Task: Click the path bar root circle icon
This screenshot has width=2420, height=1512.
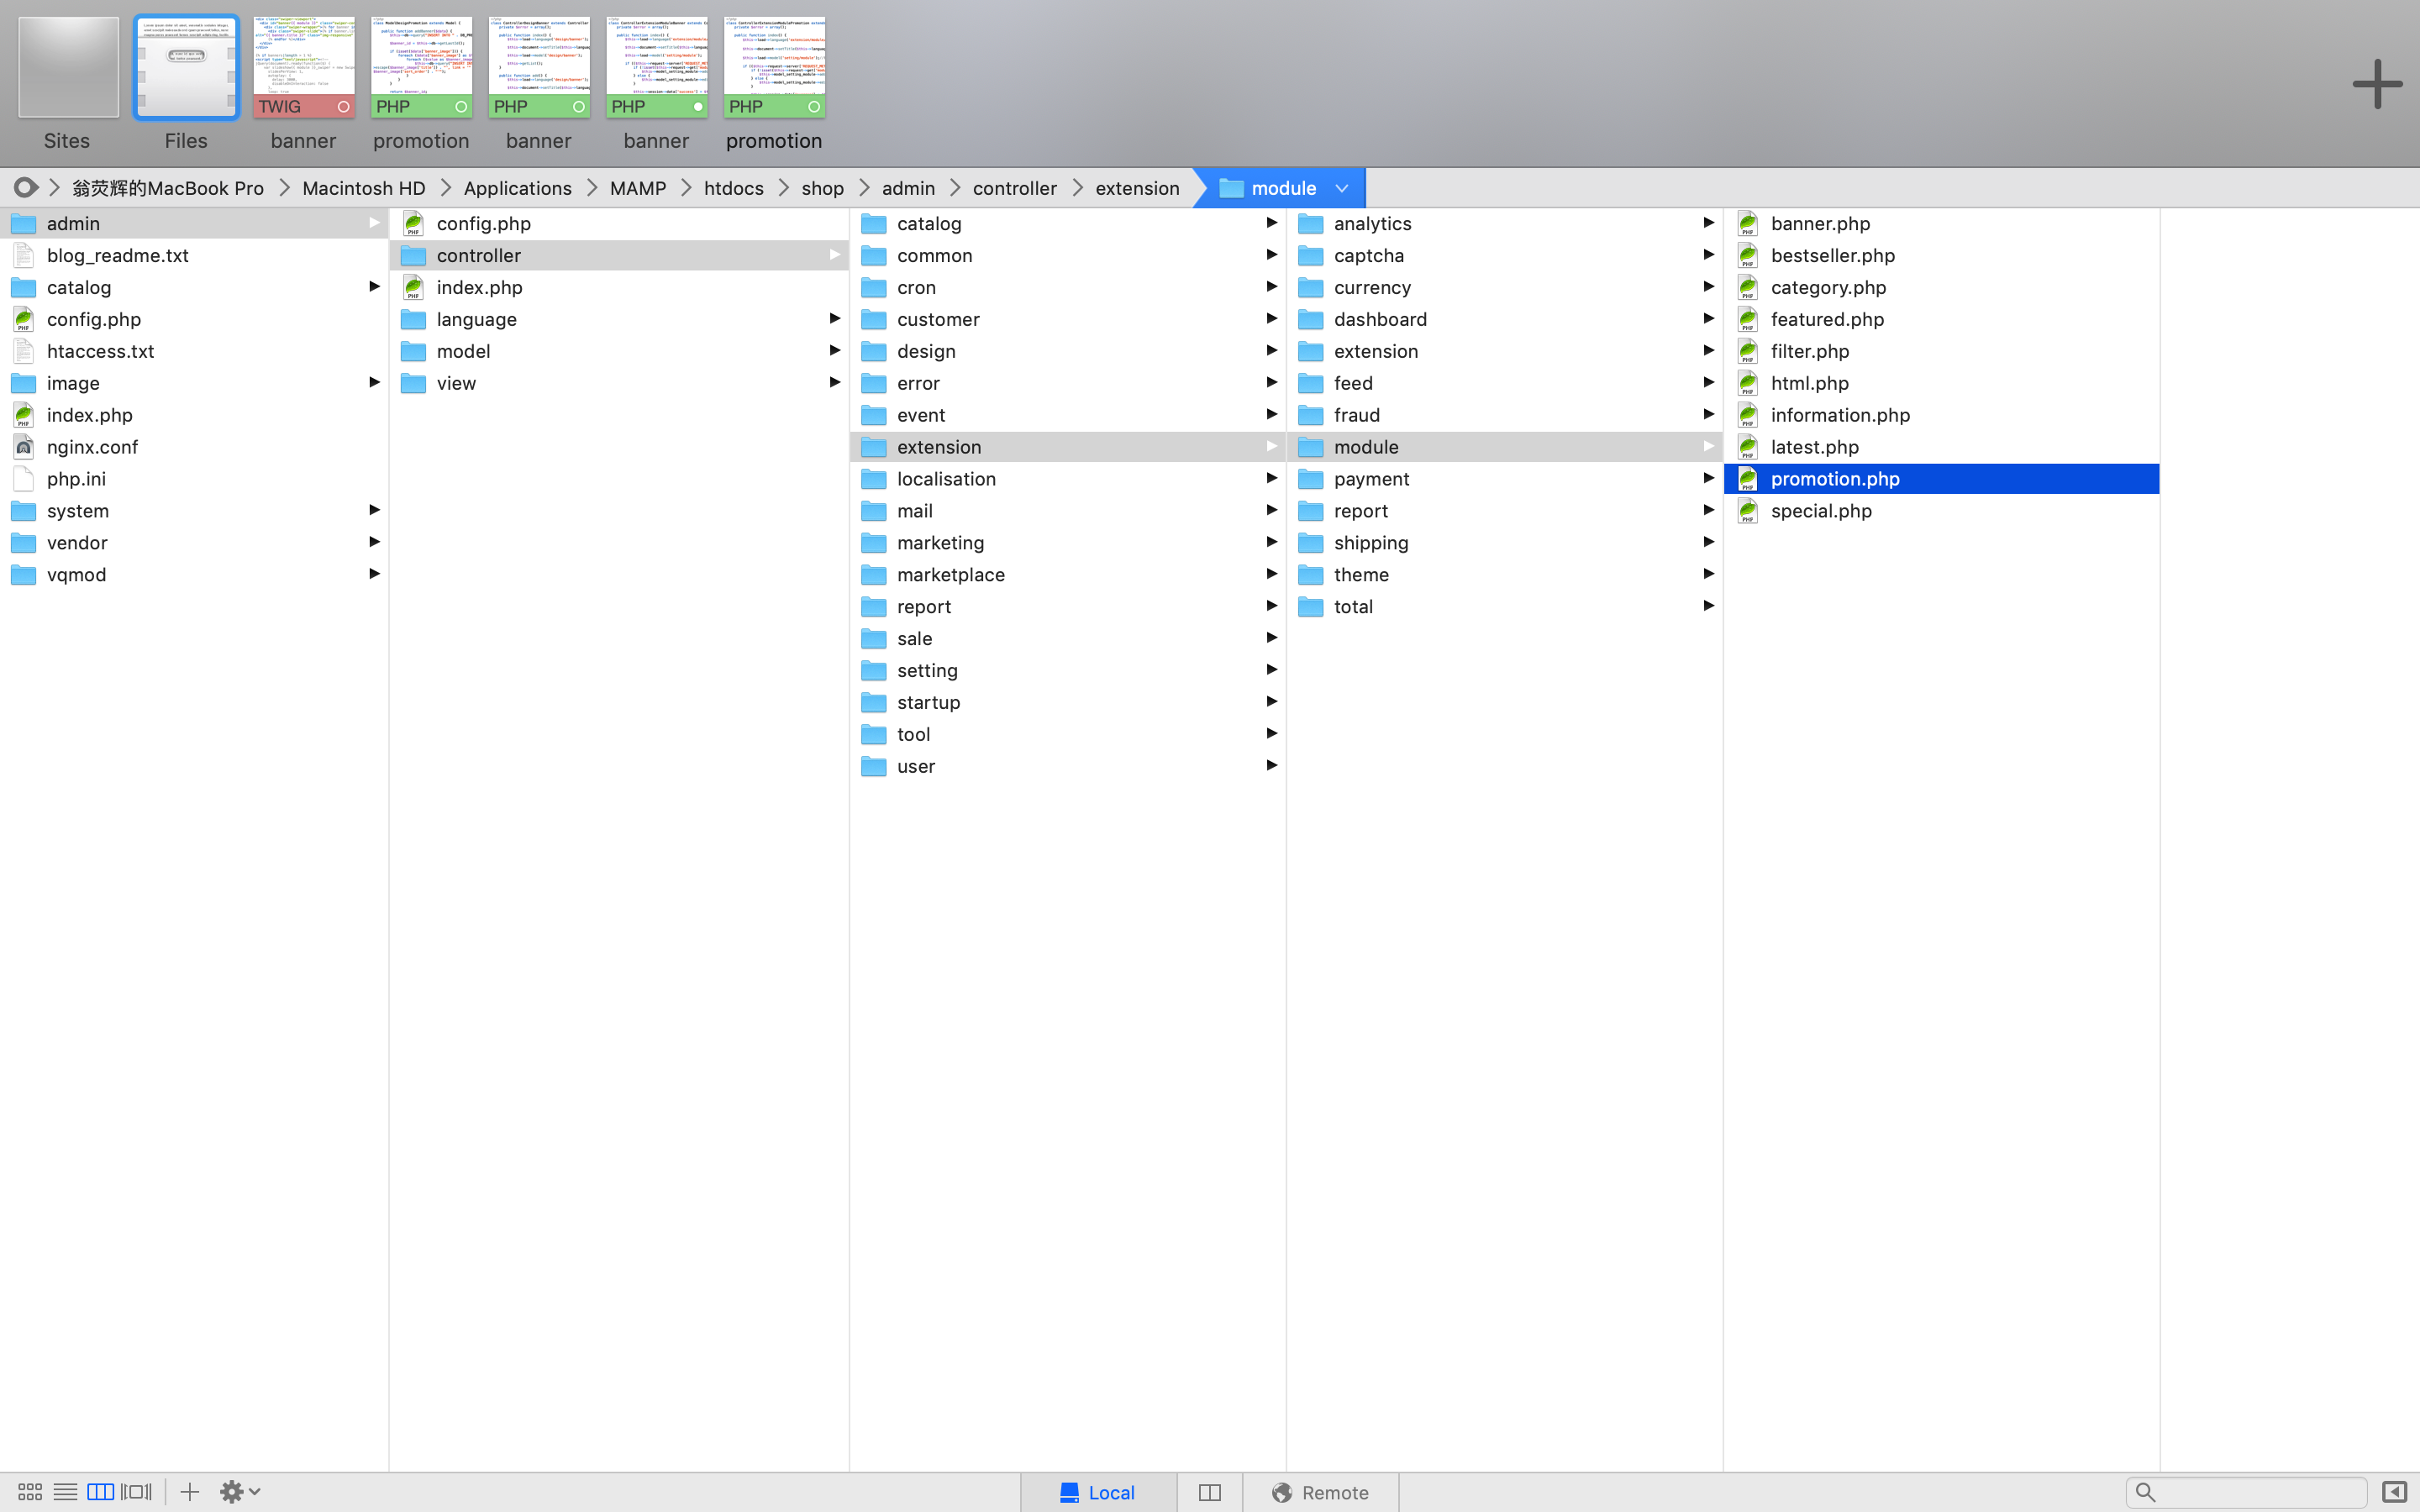Action: point(25,188)
